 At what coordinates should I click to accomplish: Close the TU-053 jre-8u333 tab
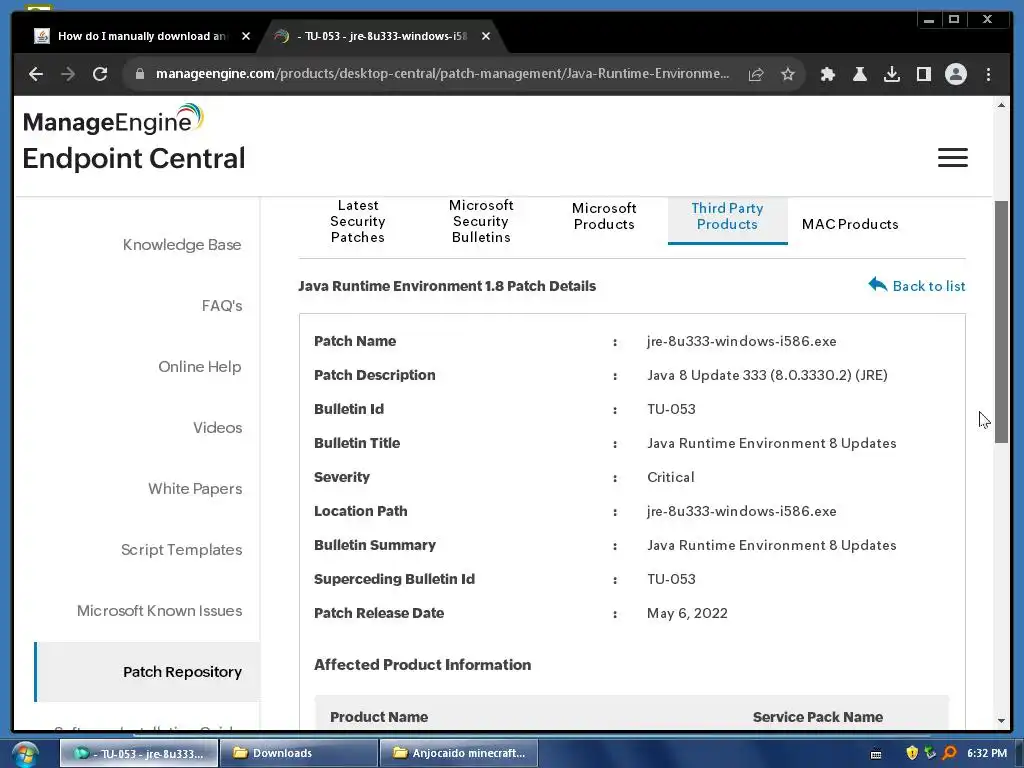pos(486,36)
